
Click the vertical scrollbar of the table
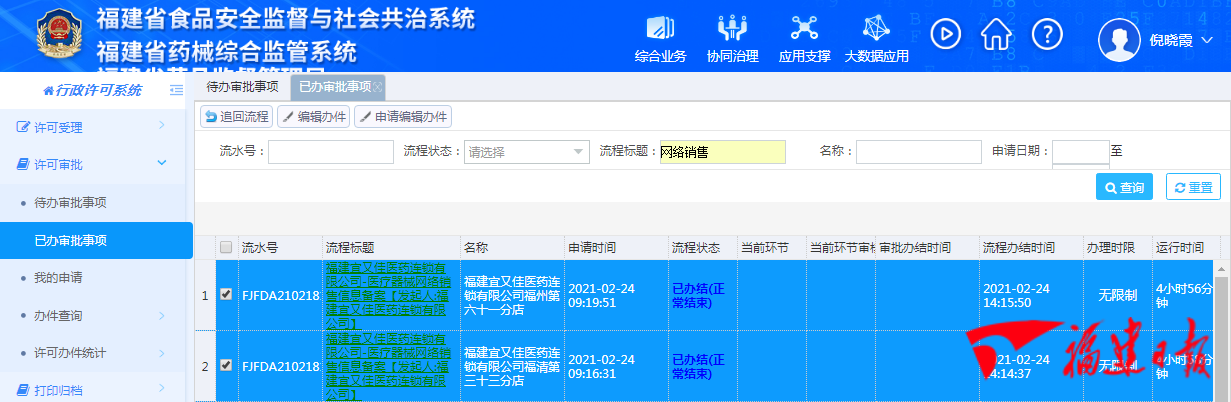click(1222, 330)
